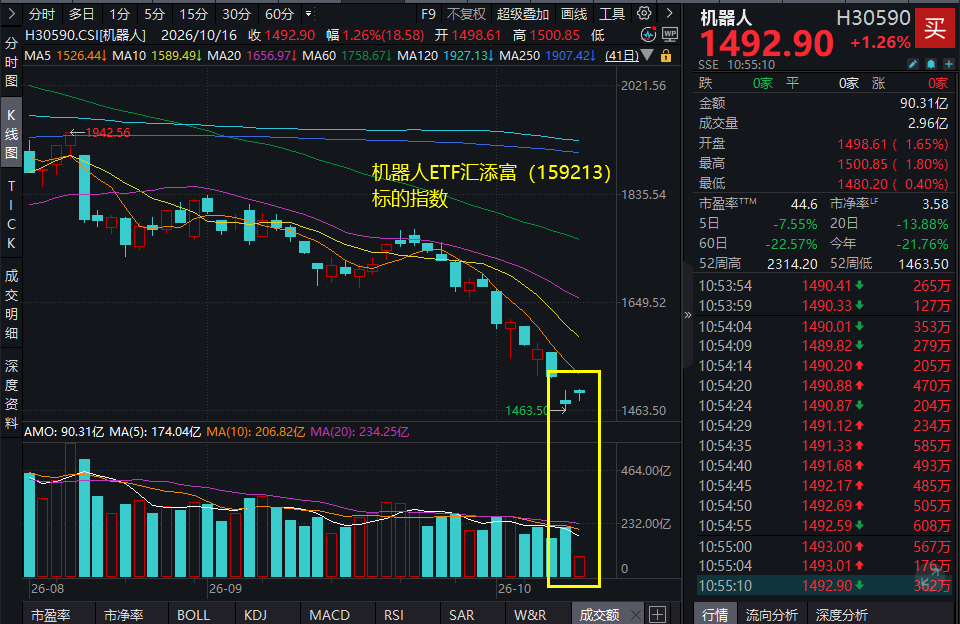Switch indicator to BOLL
This screenshot has height=624, width=960.
[193, 615]
